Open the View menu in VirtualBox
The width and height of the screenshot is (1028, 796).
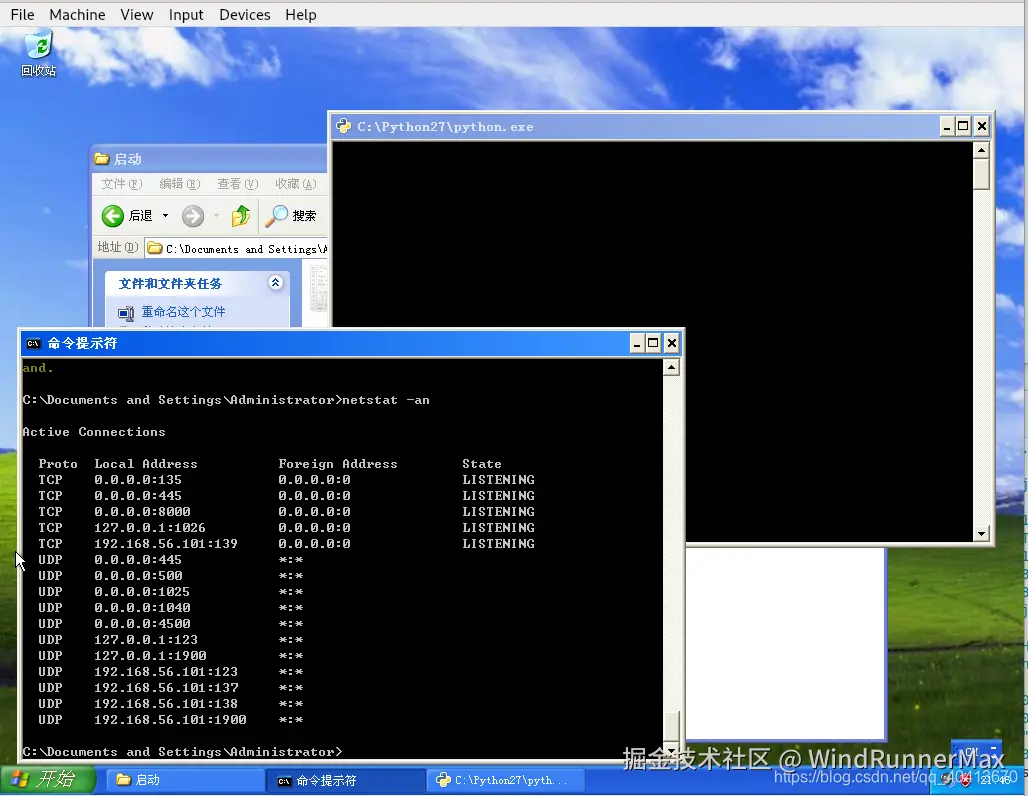click(136, 14)
